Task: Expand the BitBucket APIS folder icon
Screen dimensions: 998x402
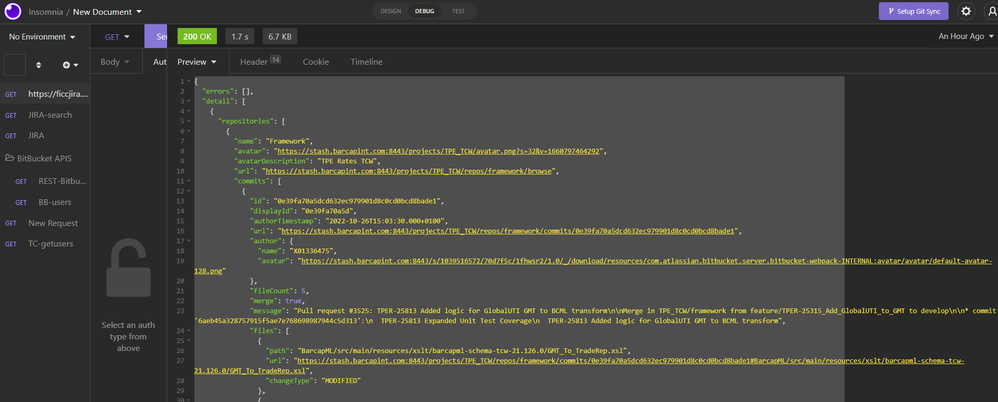Action: point(9,158)
